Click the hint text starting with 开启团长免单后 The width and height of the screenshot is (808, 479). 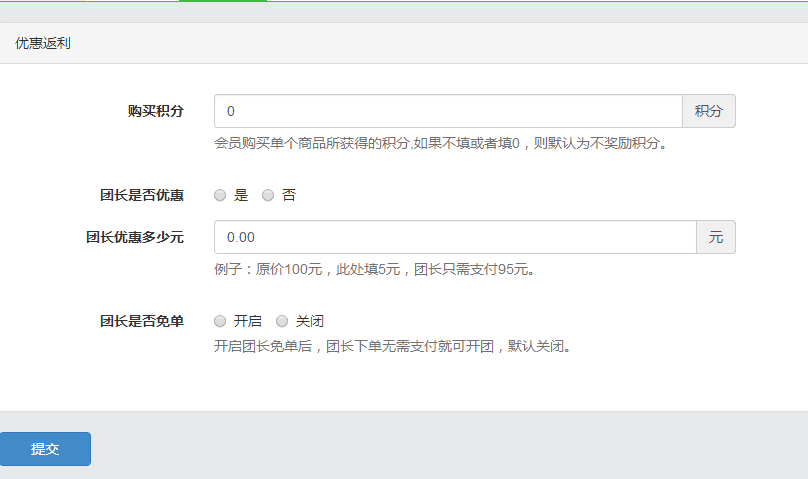[x=393, y=346]
